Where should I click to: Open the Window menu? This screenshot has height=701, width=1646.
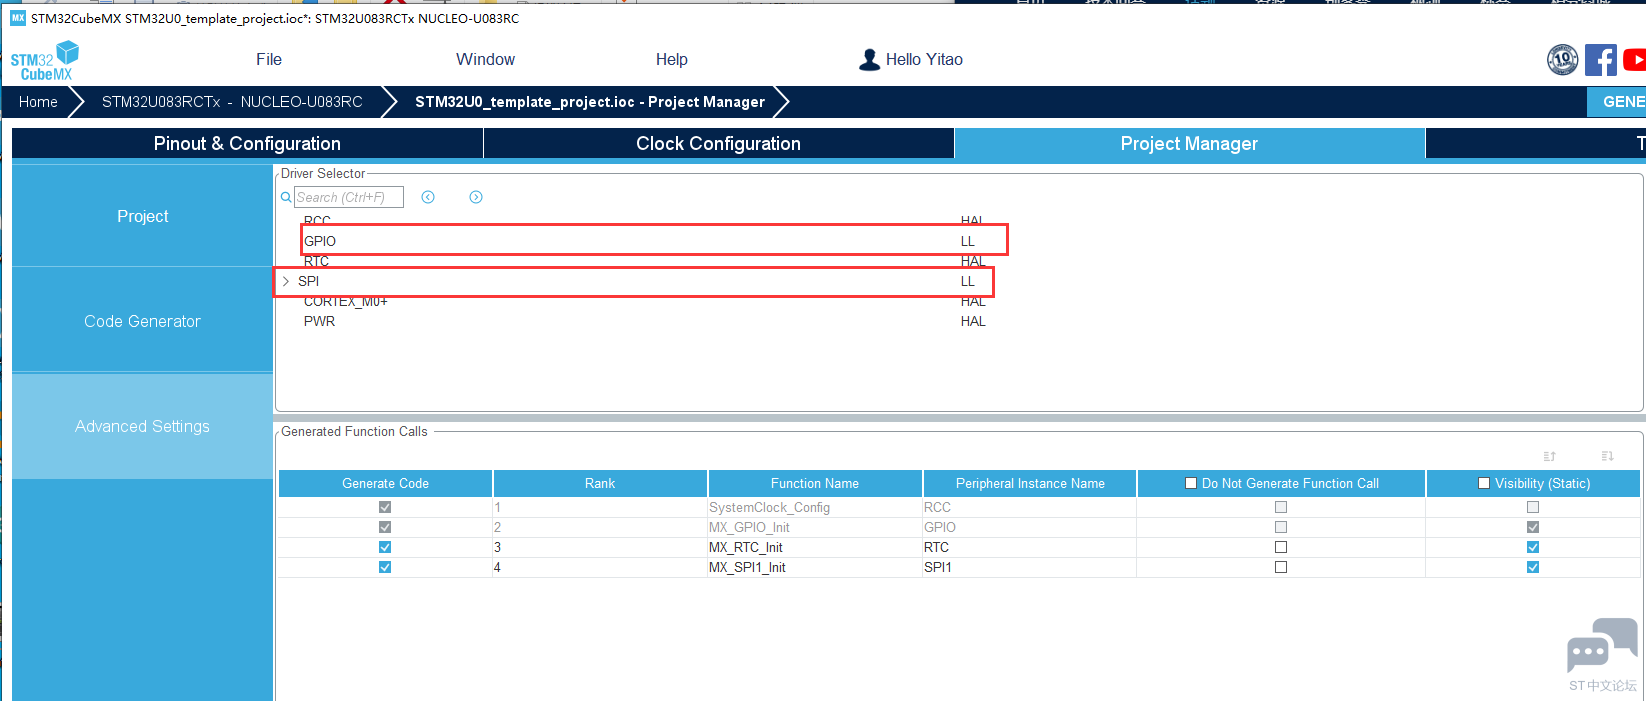coord(485,60)
